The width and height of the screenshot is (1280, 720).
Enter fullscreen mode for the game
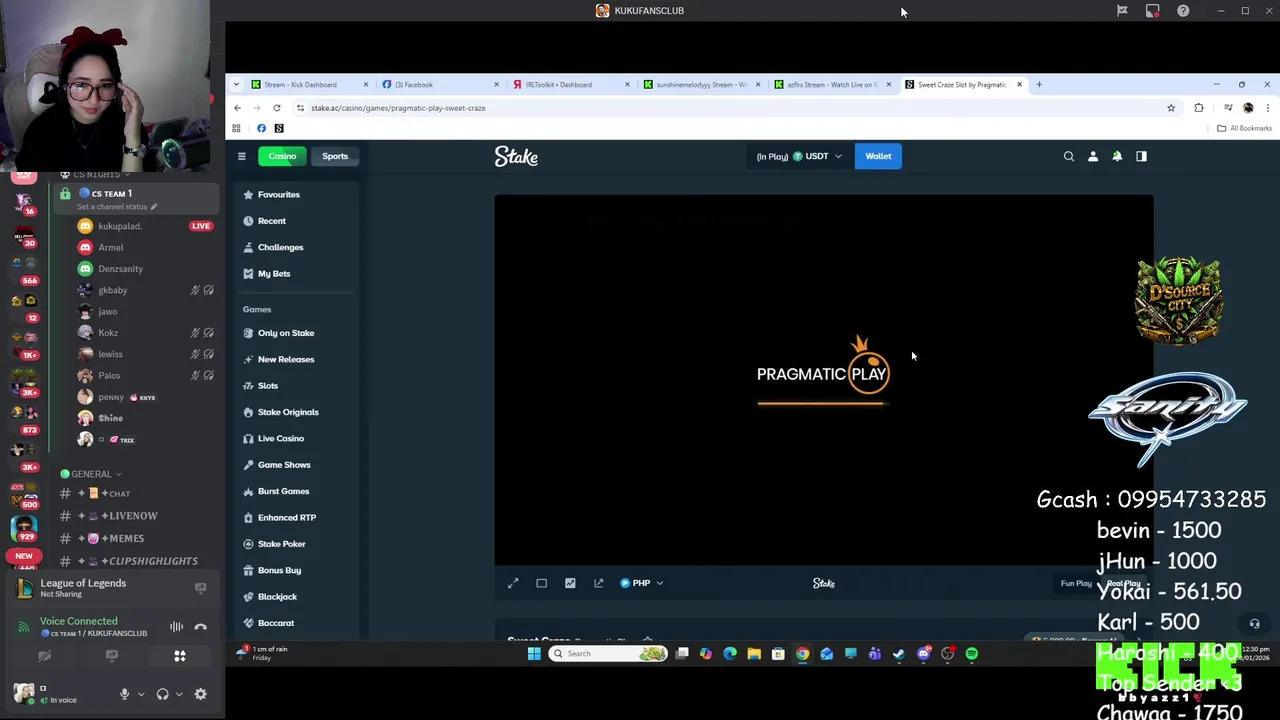513,583
